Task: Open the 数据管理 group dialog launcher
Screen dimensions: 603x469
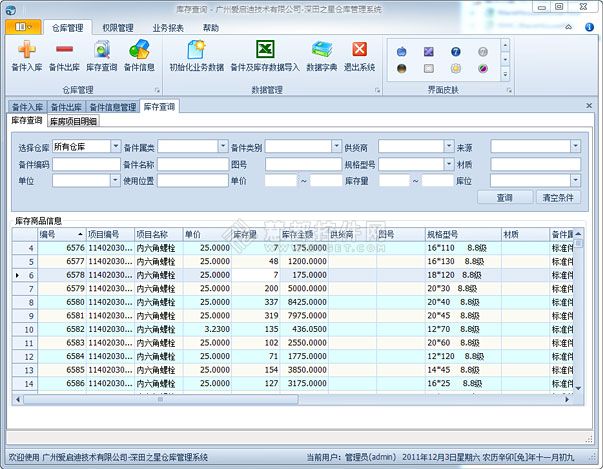Action: [377, 90]
